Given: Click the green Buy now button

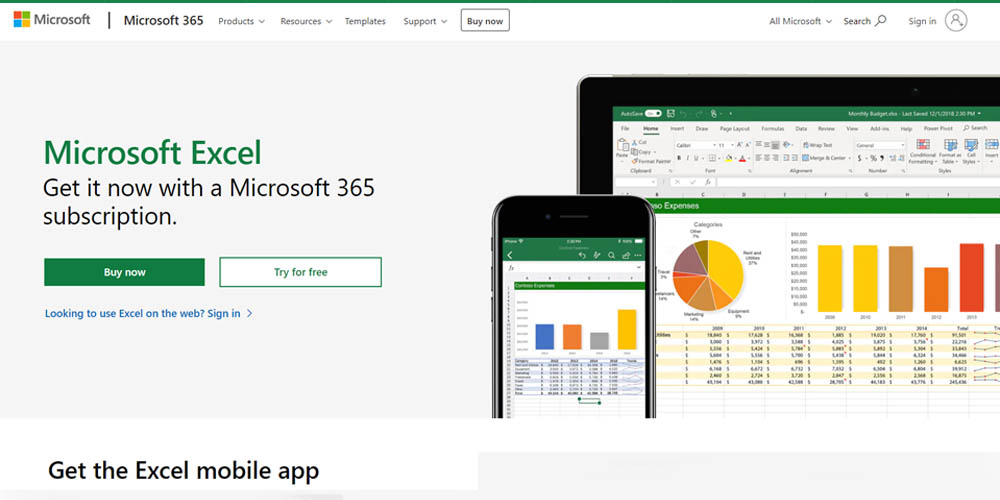Looking at the screenshot, I should [124, 272].
